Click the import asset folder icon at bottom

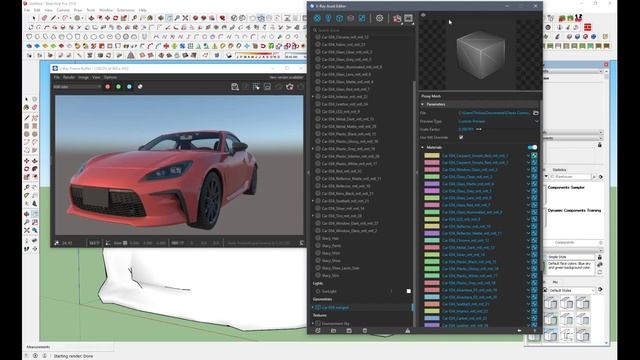(333, 331)
